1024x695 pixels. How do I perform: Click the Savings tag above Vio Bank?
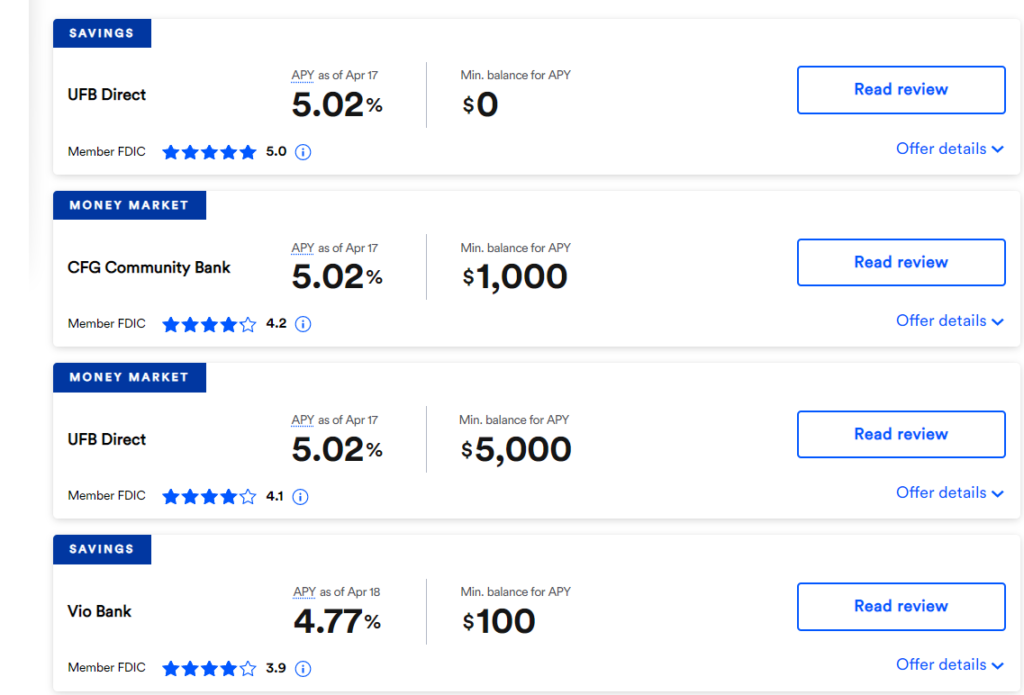(102, 549)
